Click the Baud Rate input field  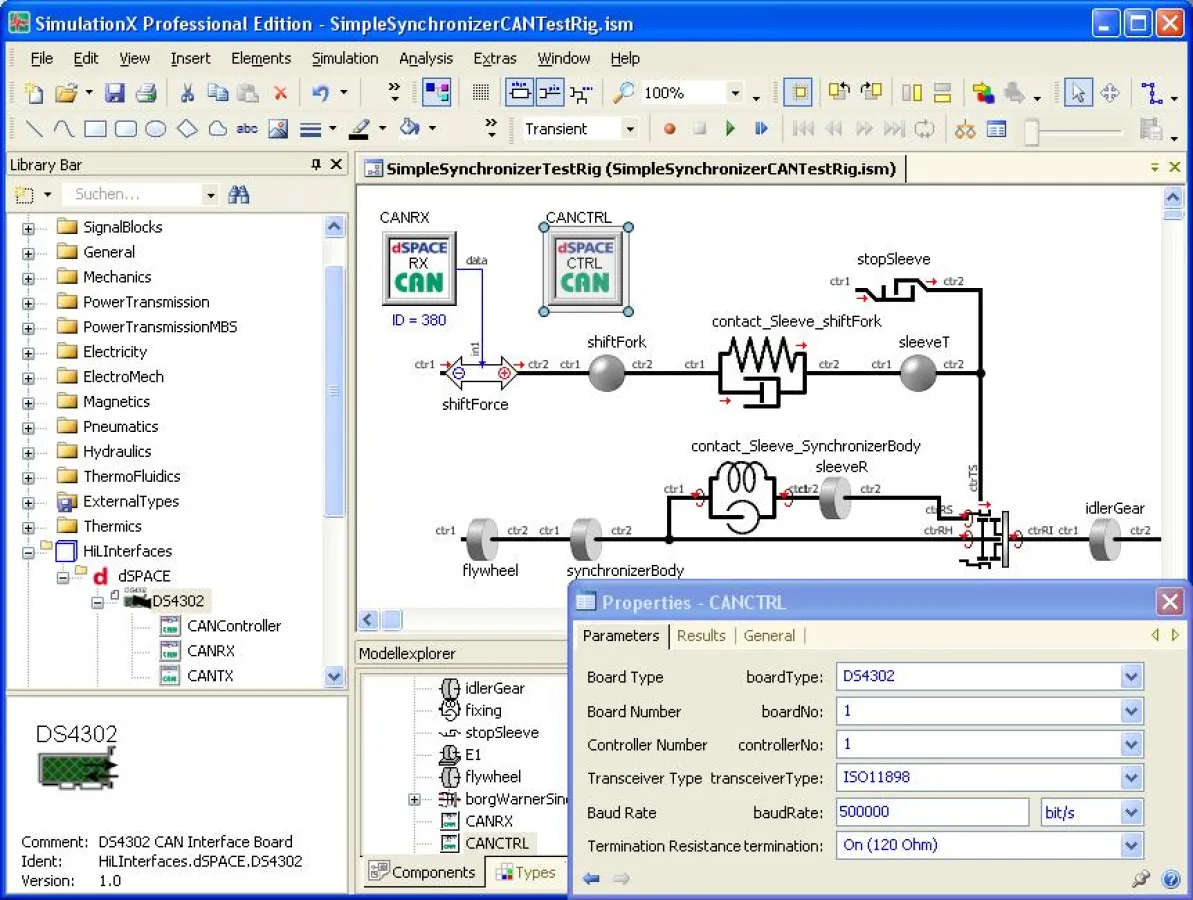931,812
